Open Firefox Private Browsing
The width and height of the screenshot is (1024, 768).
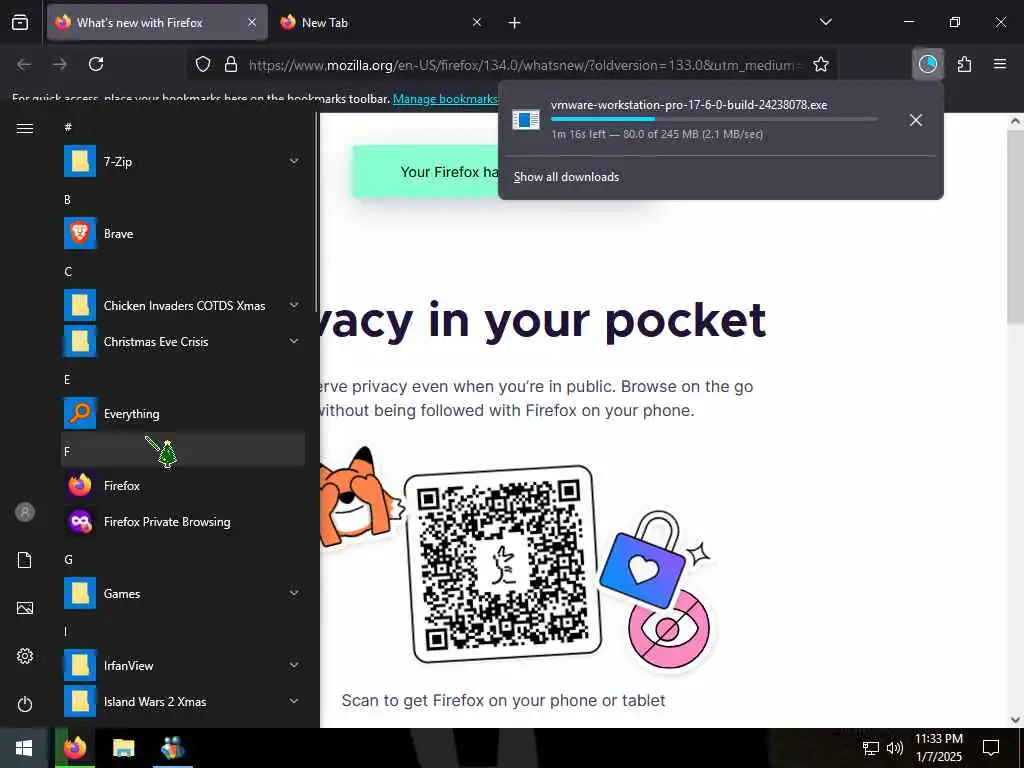click(x=183, y=521)
